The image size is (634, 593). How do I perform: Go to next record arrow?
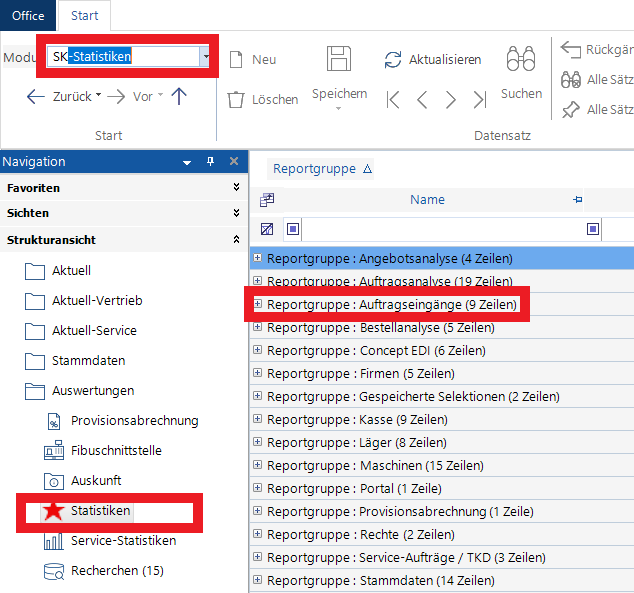pyautogui.click(x=451, y=99)
